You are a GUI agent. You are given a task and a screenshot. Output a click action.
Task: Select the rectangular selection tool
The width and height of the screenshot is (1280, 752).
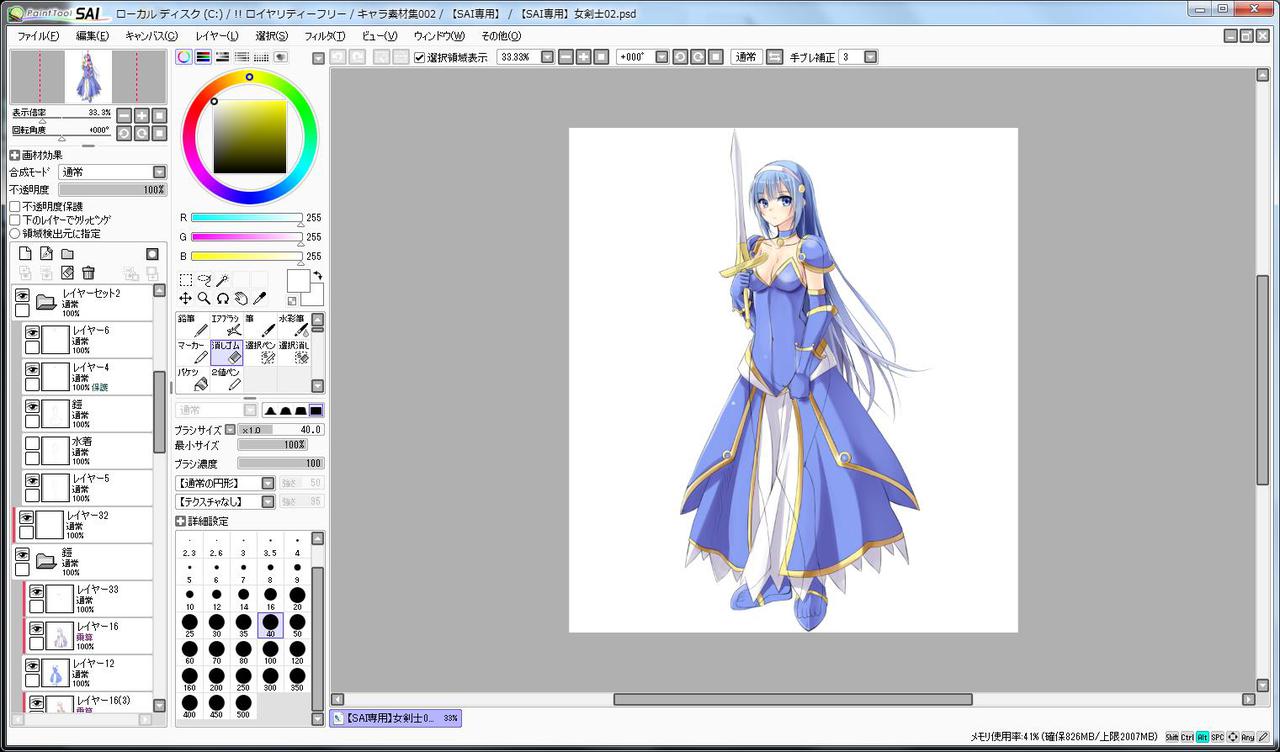(x=186, y=280)
